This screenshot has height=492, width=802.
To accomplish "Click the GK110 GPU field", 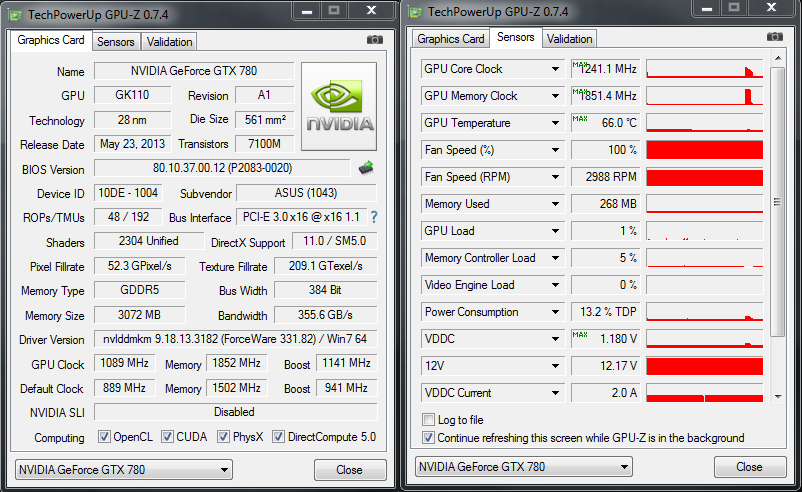I will 132,95.
